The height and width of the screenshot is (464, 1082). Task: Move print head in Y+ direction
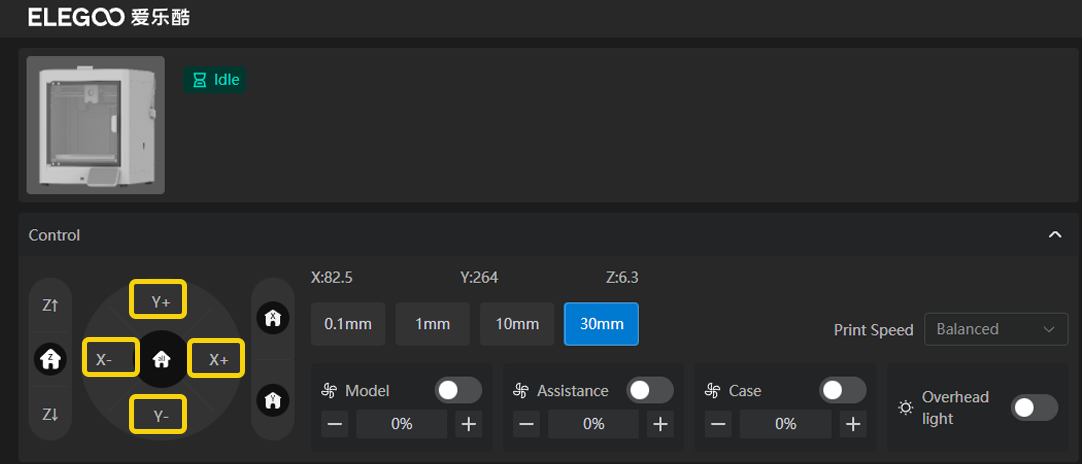(160, 301)
